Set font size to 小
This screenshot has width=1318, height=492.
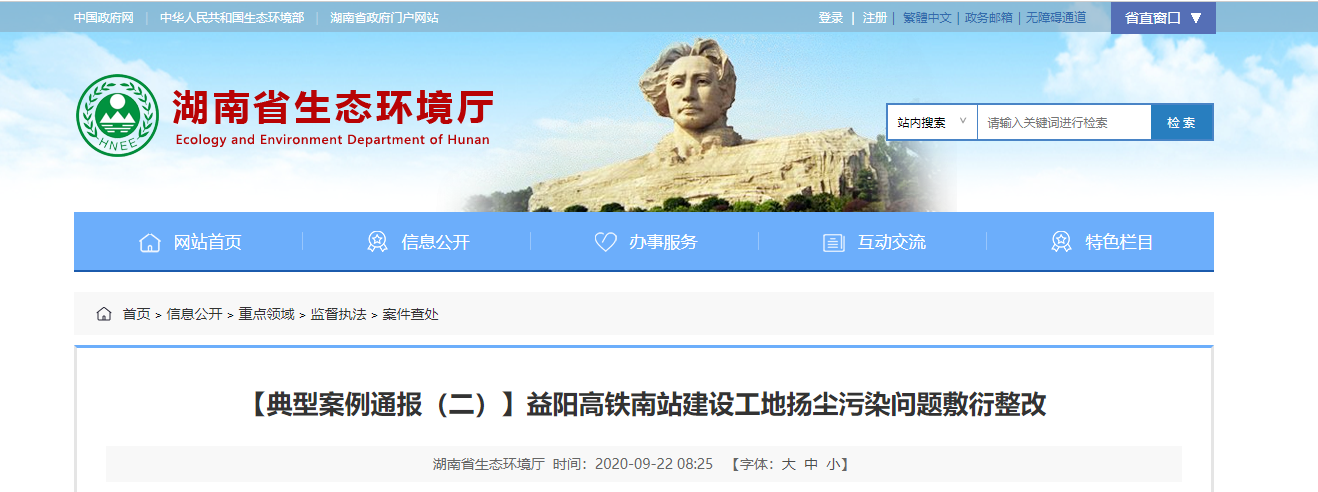[x=833, y=464]
